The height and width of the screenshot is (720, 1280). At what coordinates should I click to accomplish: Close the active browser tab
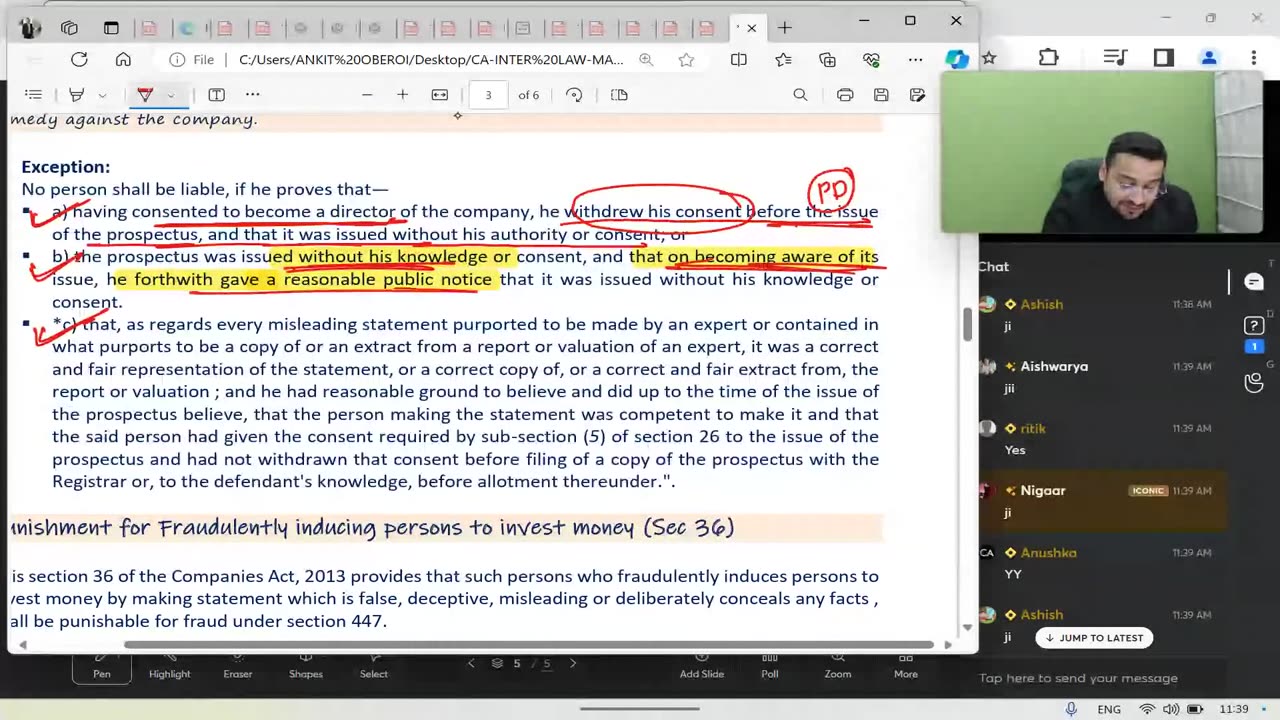click(x=752, y=28)
